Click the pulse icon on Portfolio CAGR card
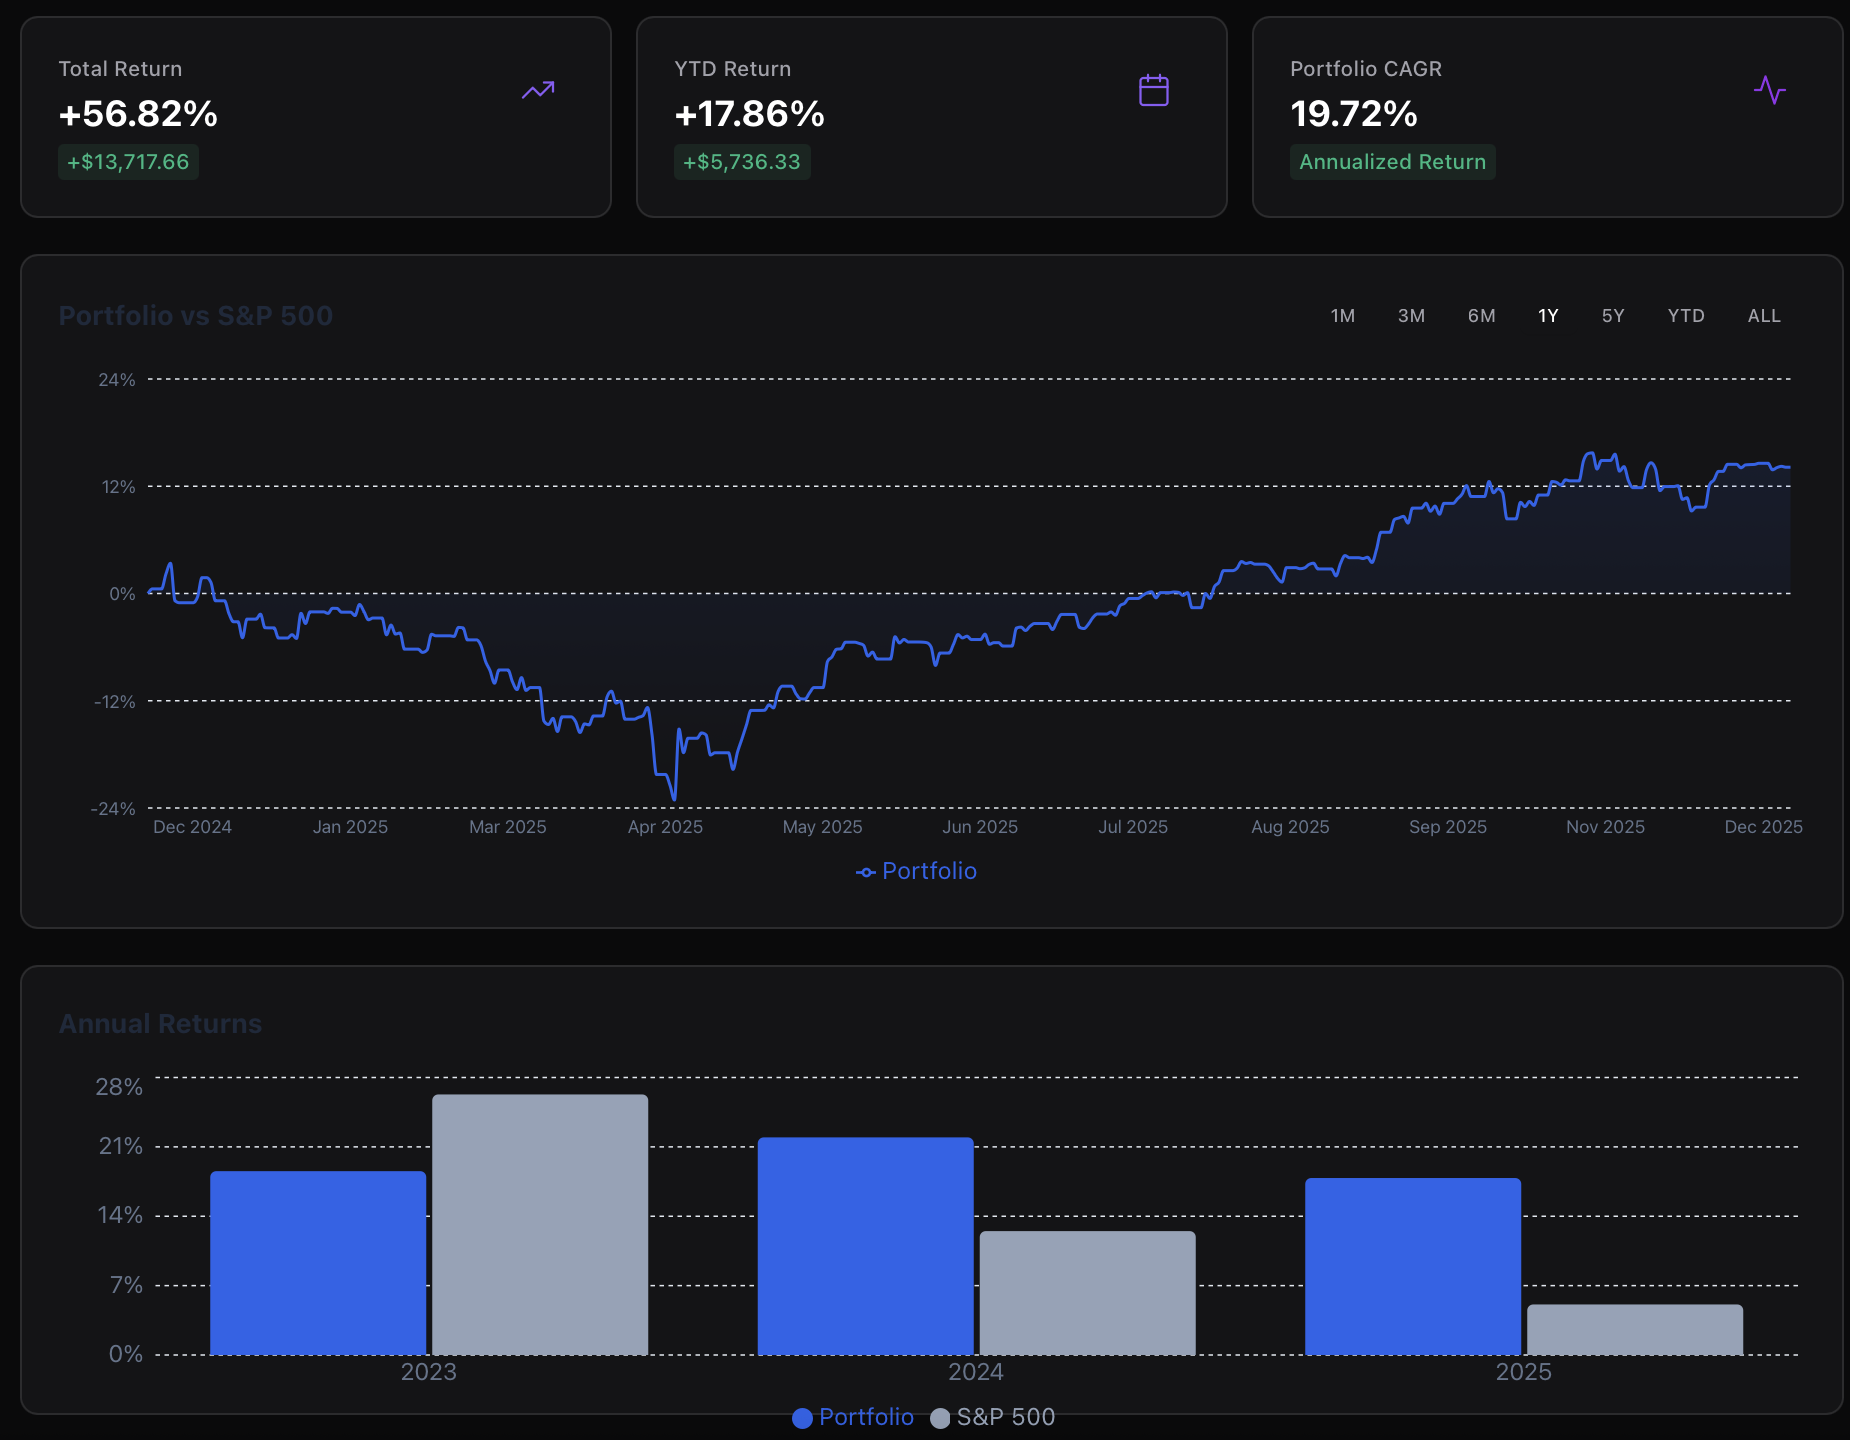1850x1440 pixels. pyautogui.click(x=1770, y=91)
